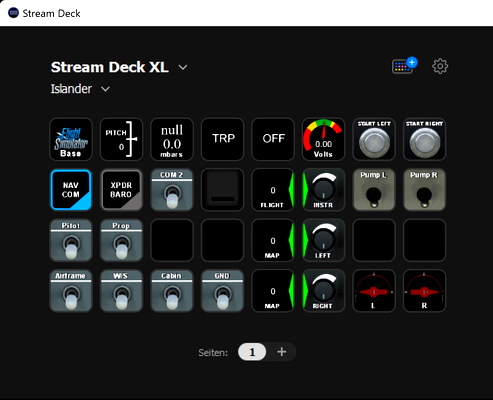Open the XPDR BARO folder key
This screenshot has width=493, height=400.
tap(122, 190)
